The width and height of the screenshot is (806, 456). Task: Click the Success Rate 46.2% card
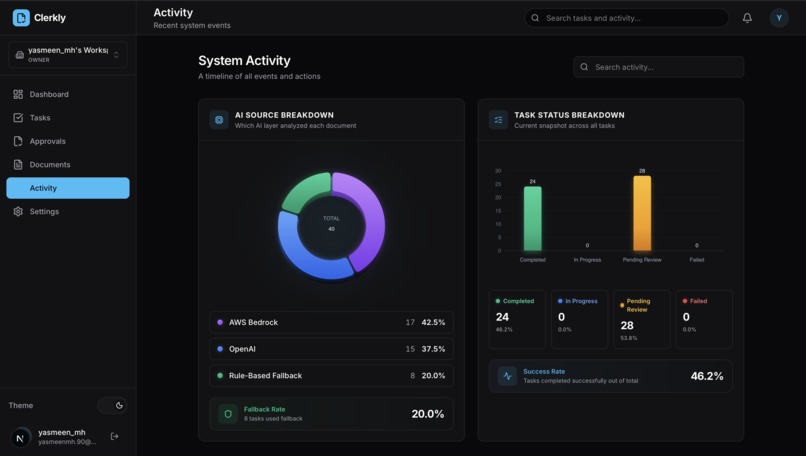tap(611, 376)
